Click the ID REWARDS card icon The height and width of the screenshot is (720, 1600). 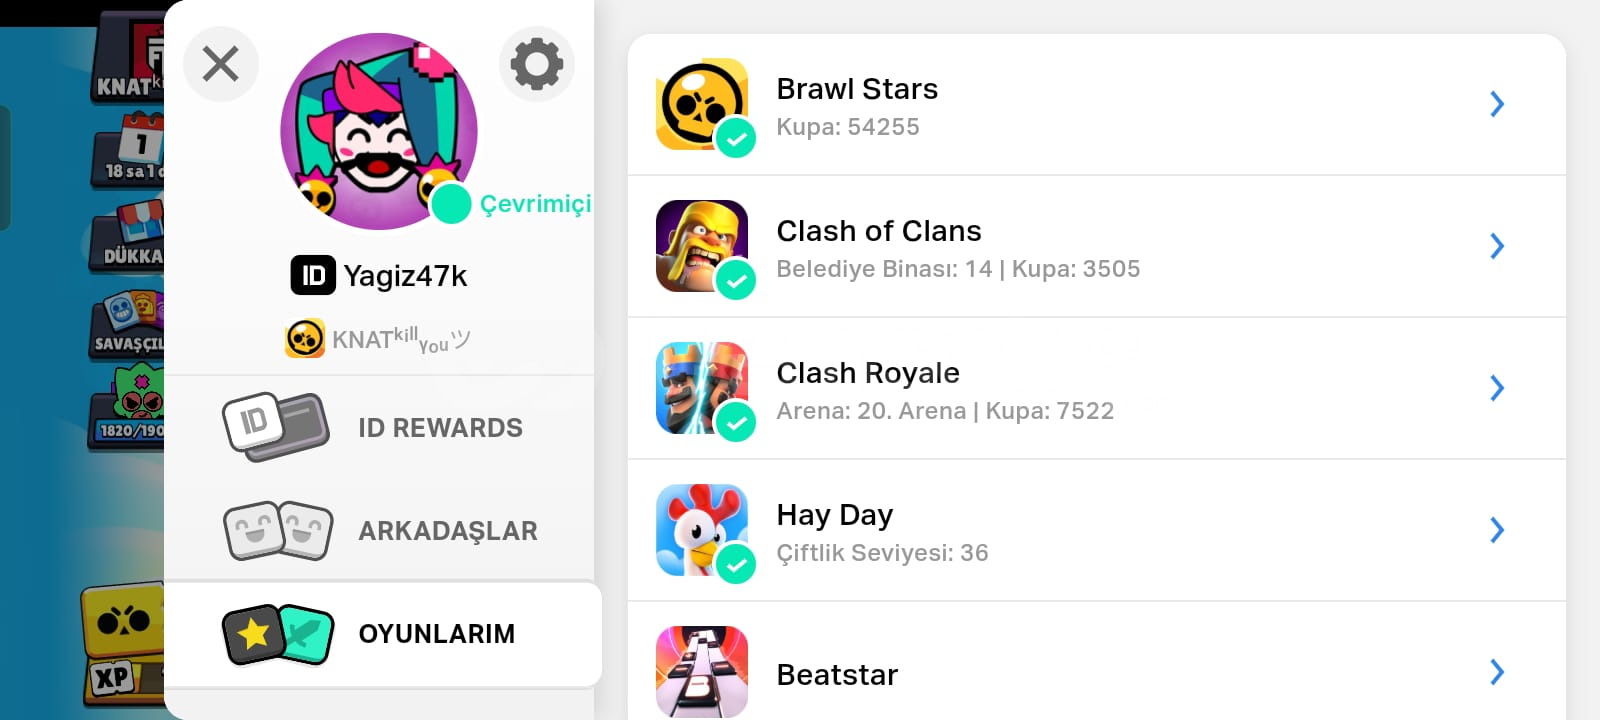click(x=276, y=427)
